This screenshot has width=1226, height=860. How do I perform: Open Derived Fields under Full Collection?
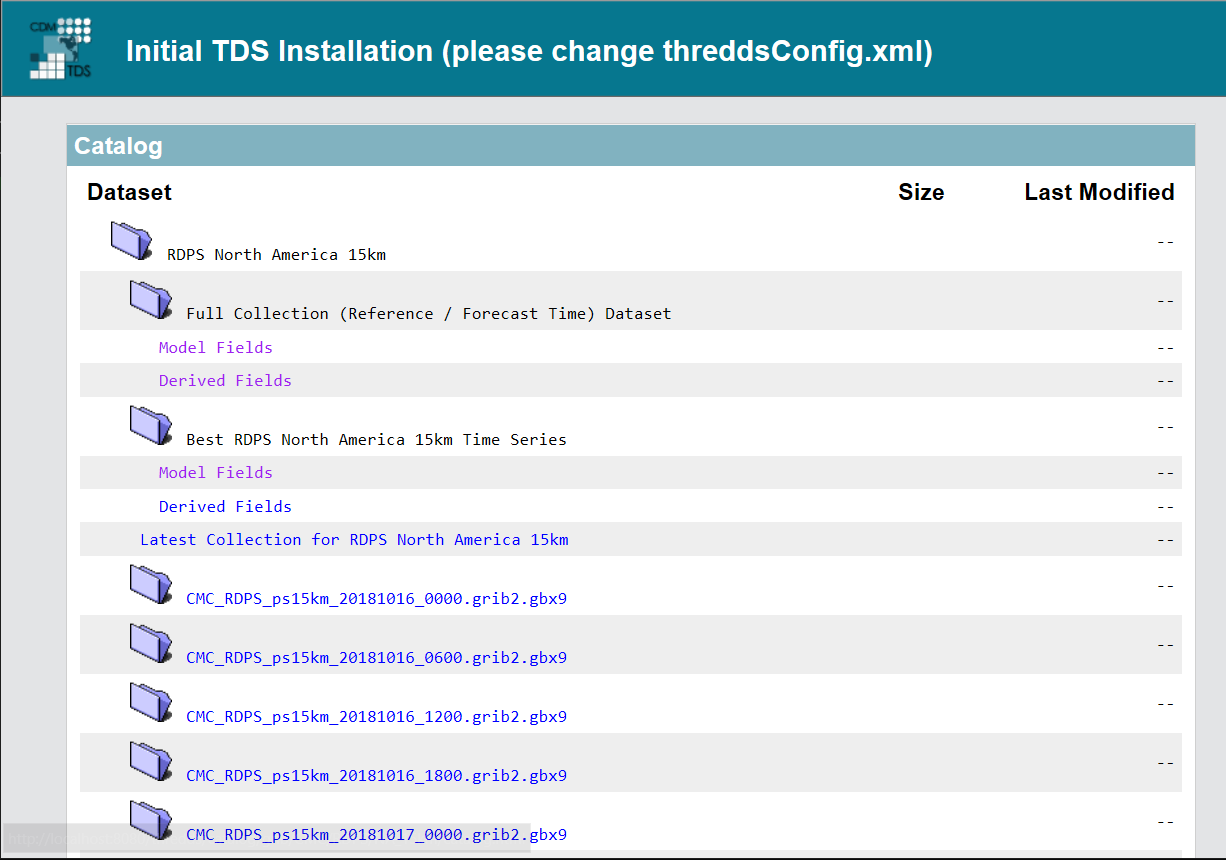[x=225, y=380]
